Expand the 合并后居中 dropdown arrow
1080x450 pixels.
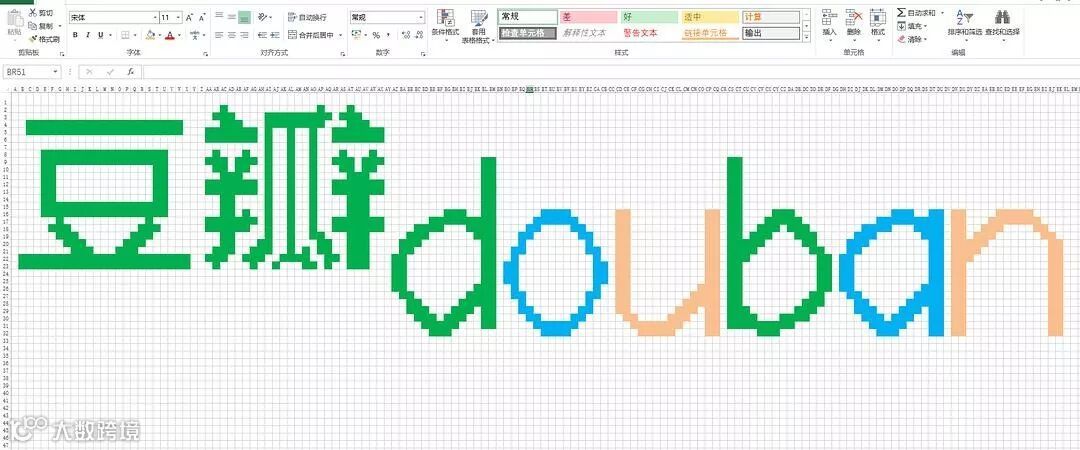click(x=340, y=34)
